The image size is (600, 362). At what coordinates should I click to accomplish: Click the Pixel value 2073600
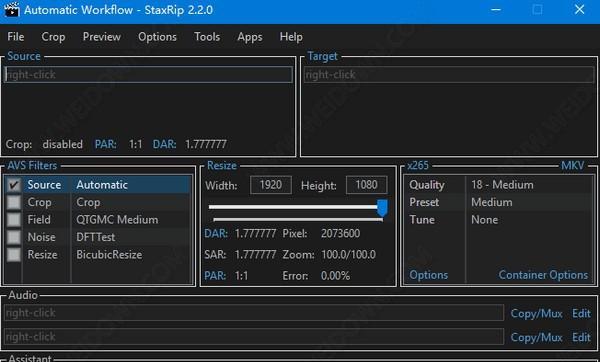(340, 233)
